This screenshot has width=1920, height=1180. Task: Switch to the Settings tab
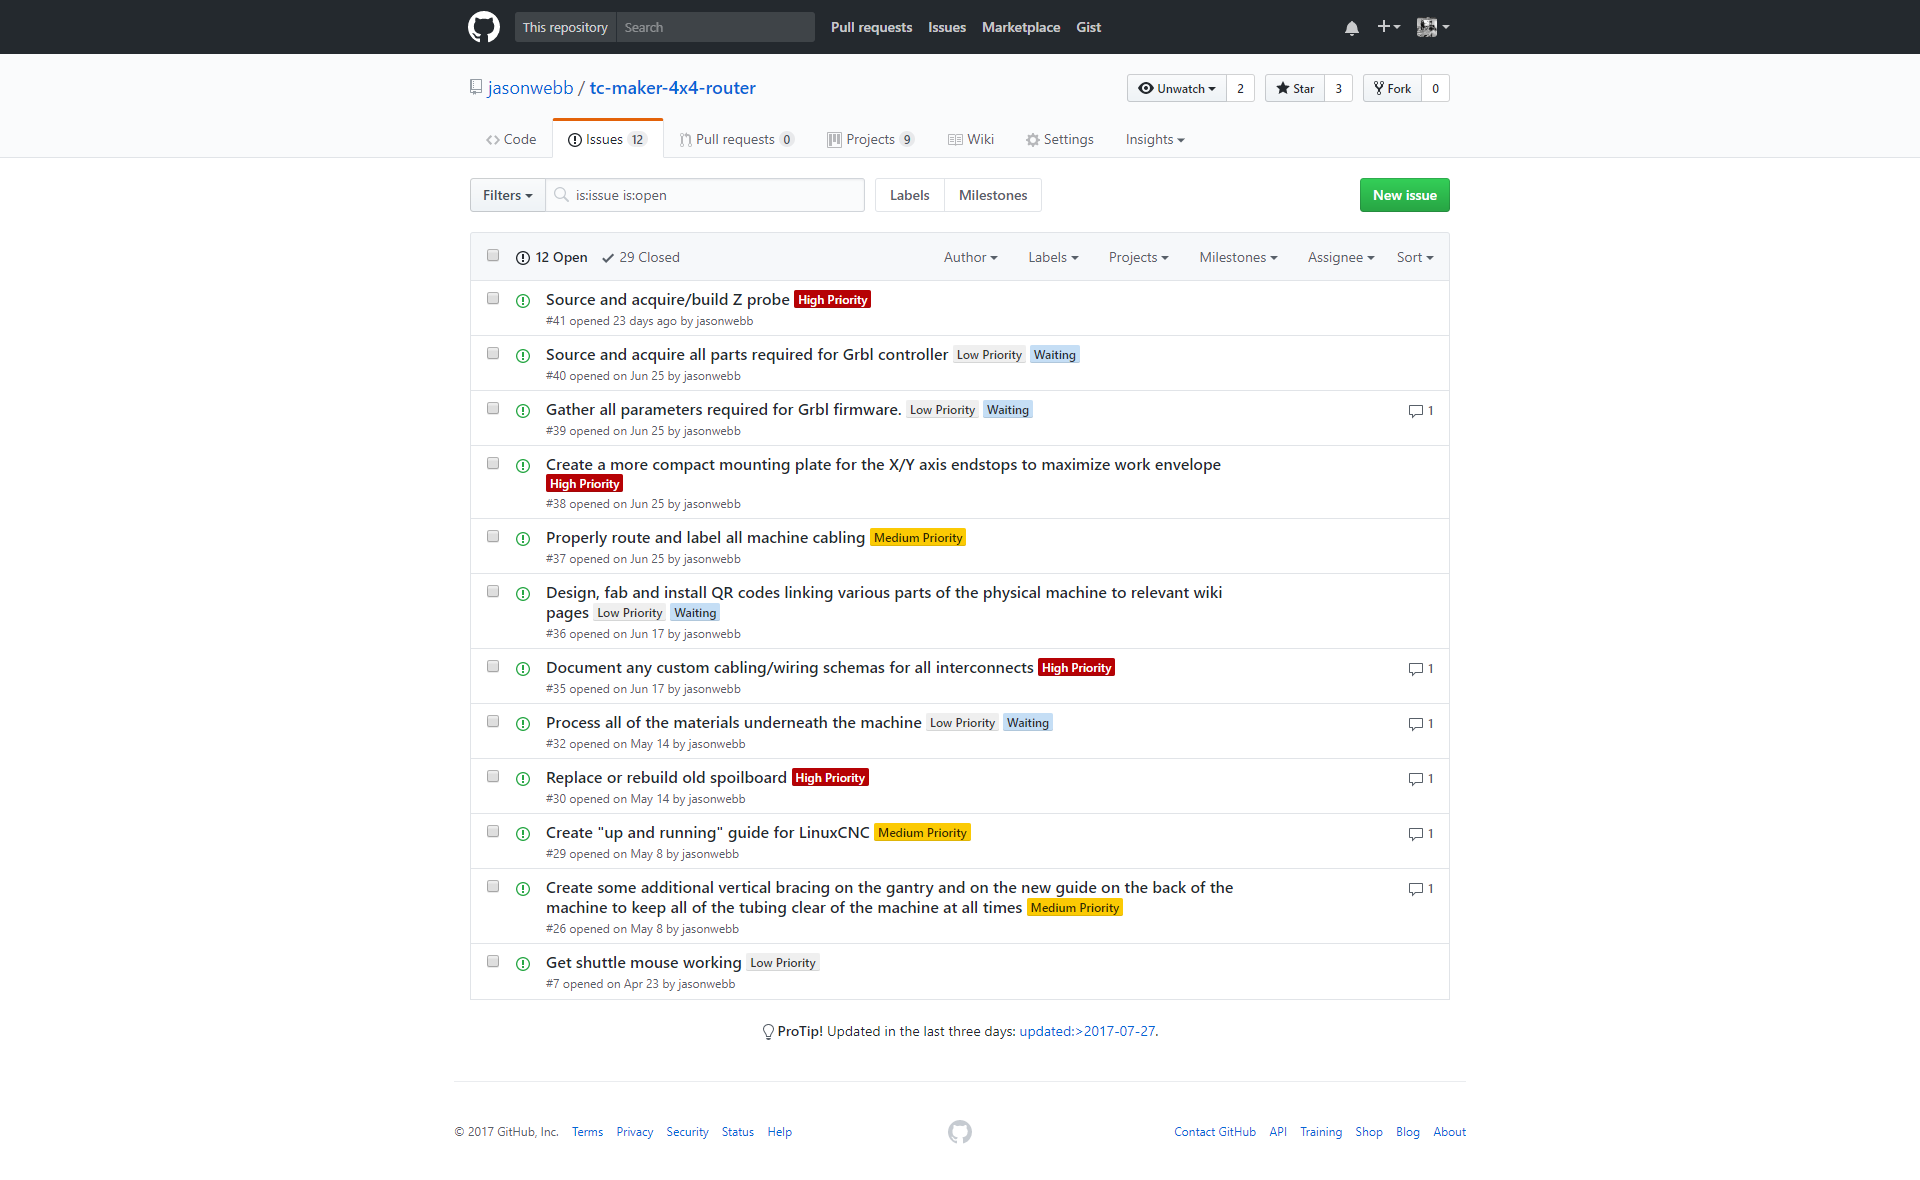(1060, 139)
